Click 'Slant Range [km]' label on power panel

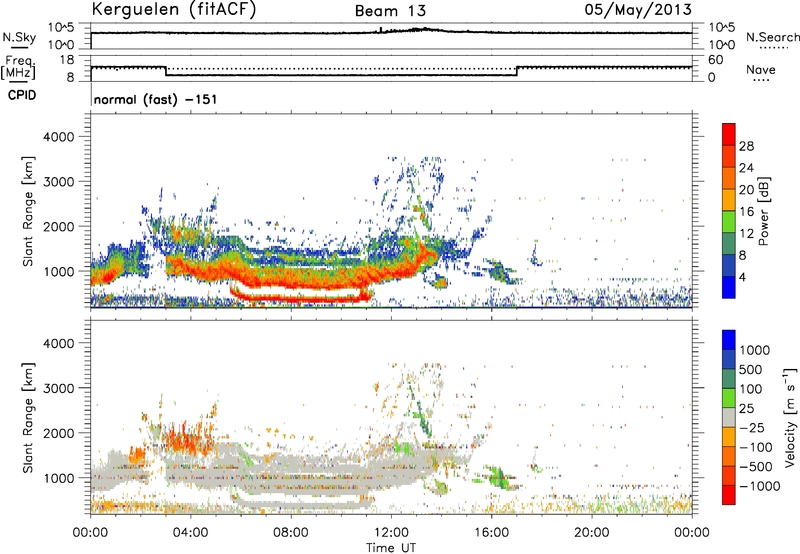tap(28, 211)
